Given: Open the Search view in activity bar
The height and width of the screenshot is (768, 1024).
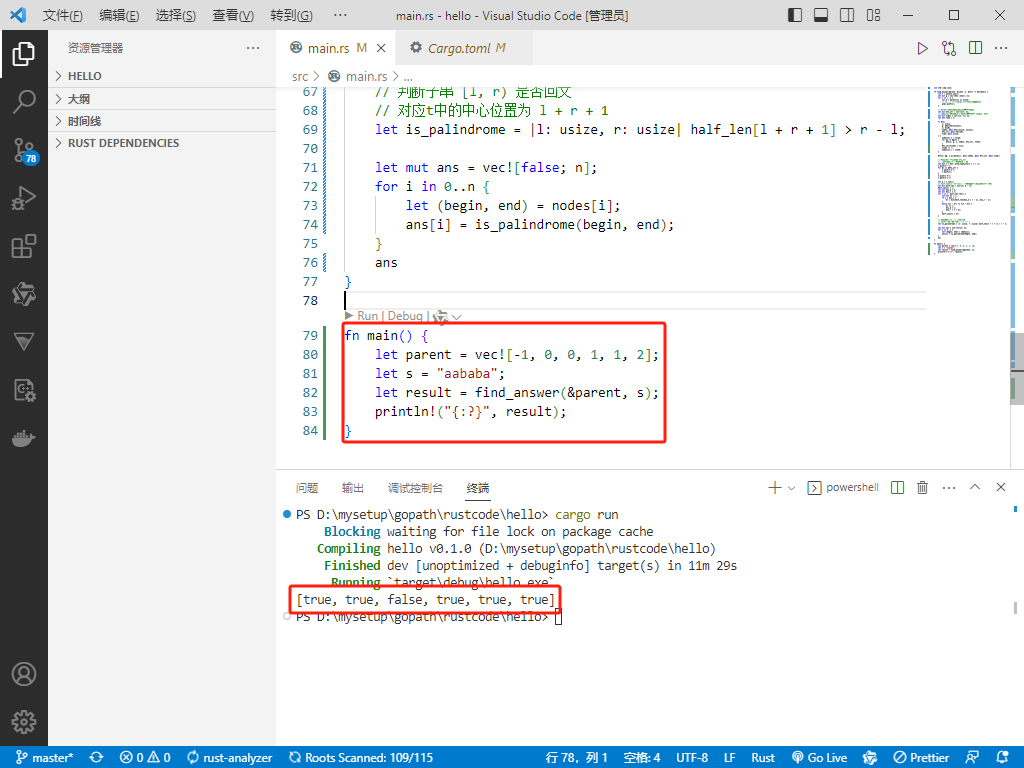Looking at the screenshot, I should coord(24,102).
